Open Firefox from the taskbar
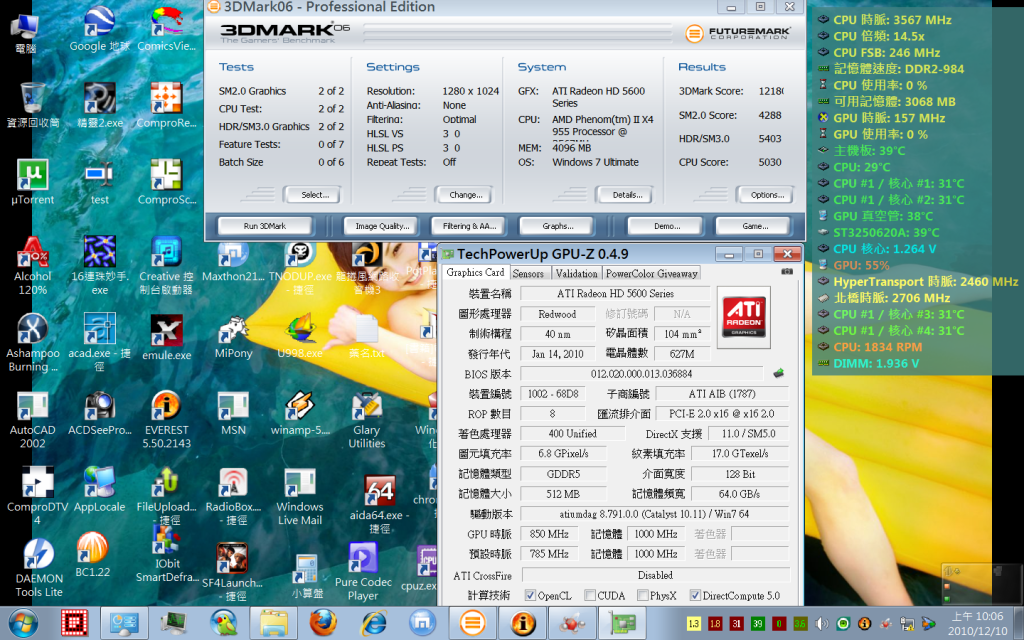The width and height of the screenshot is (1024, 640). tap(323, 623)
